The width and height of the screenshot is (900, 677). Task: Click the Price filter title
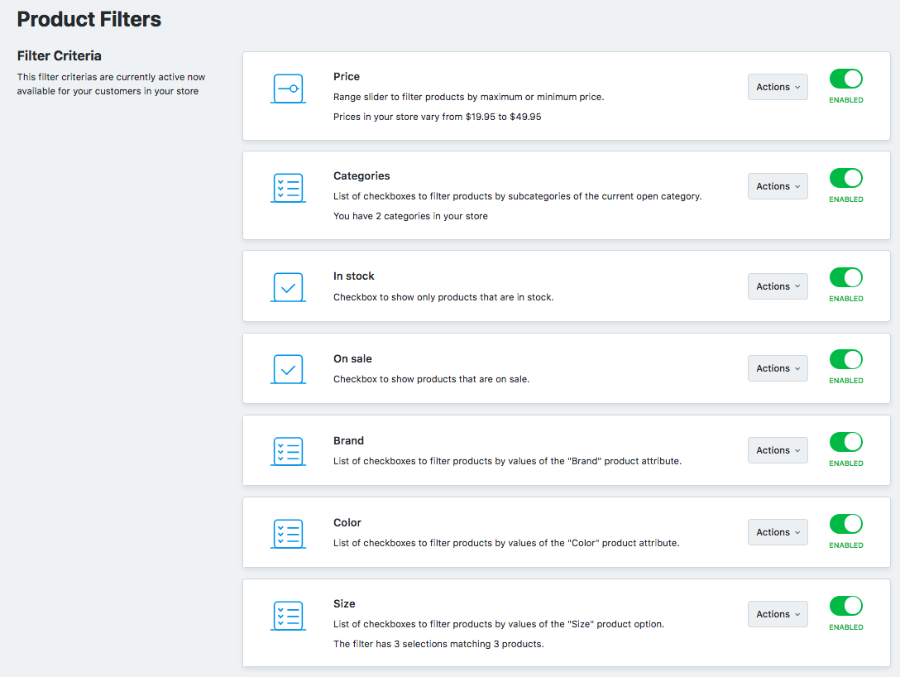point(346,76)
